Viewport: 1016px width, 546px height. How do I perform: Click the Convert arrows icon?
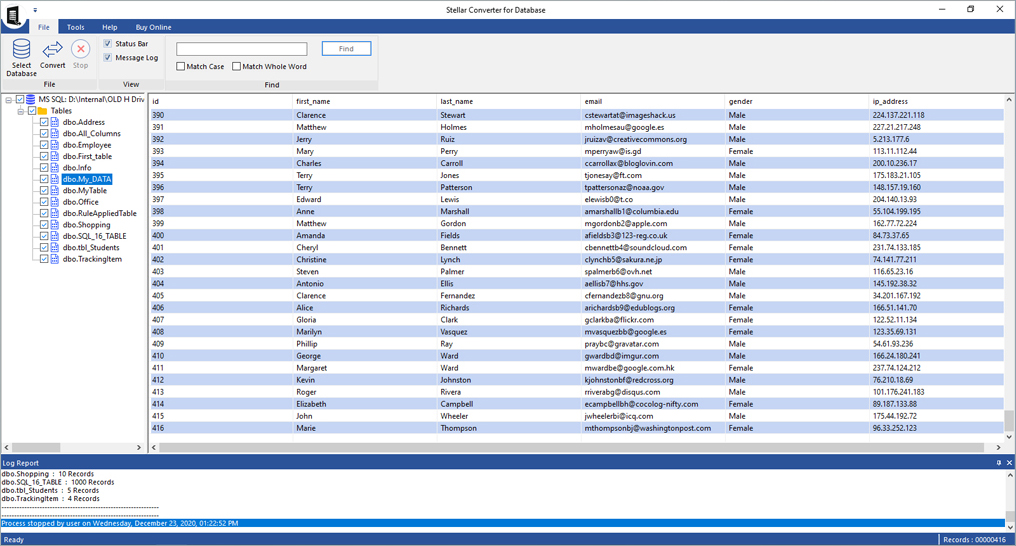coord(52,49)
